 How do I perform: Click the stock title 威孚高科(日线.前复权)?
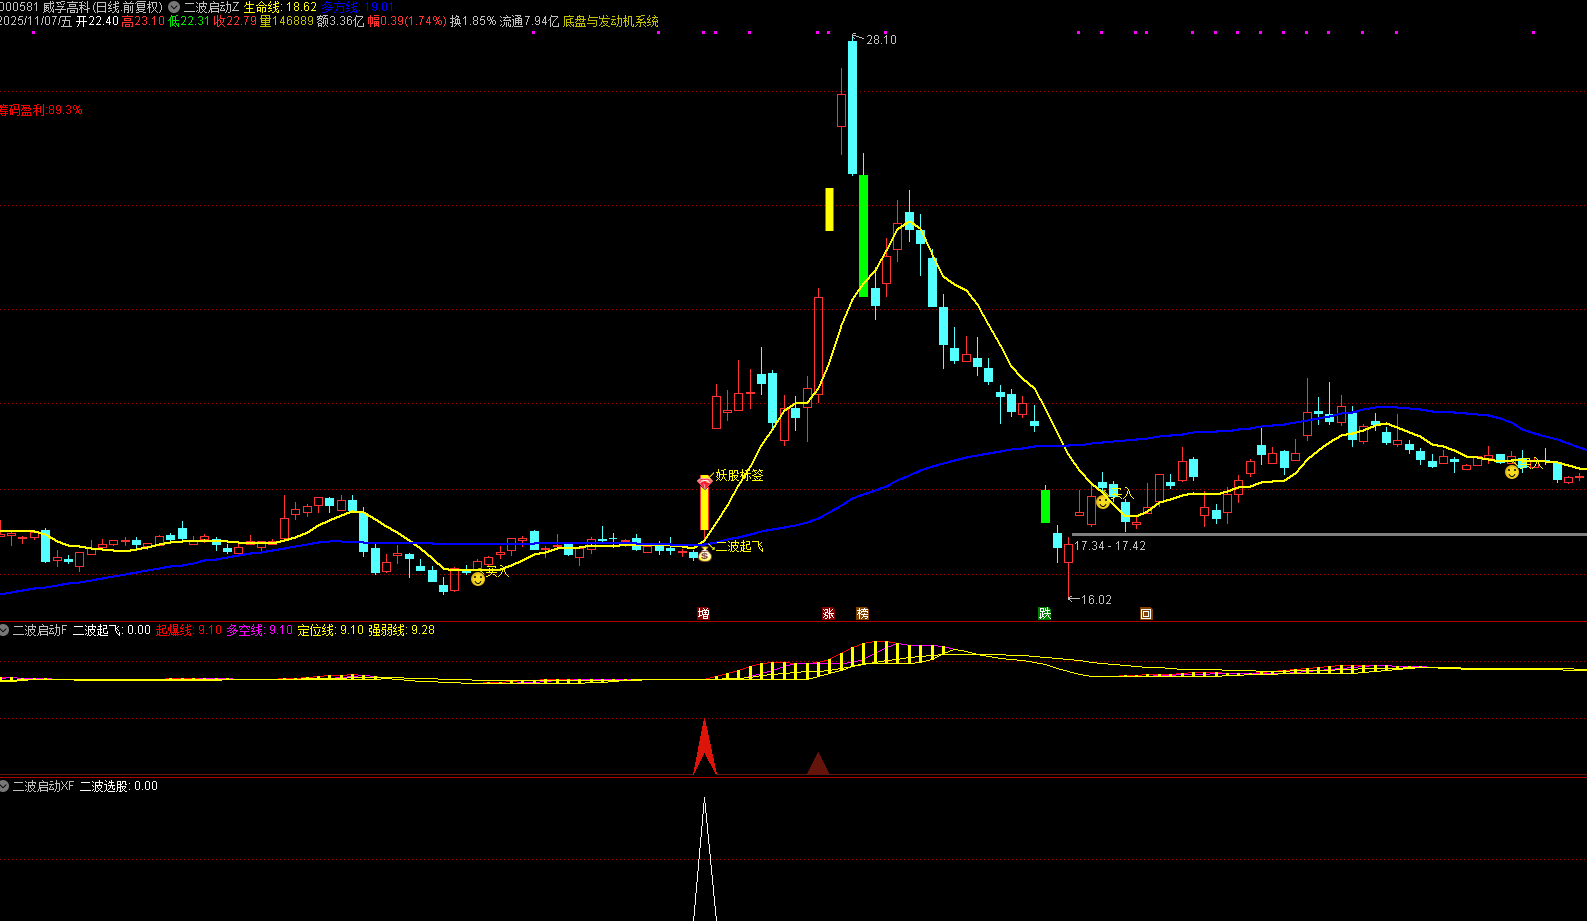click(102, 7)
